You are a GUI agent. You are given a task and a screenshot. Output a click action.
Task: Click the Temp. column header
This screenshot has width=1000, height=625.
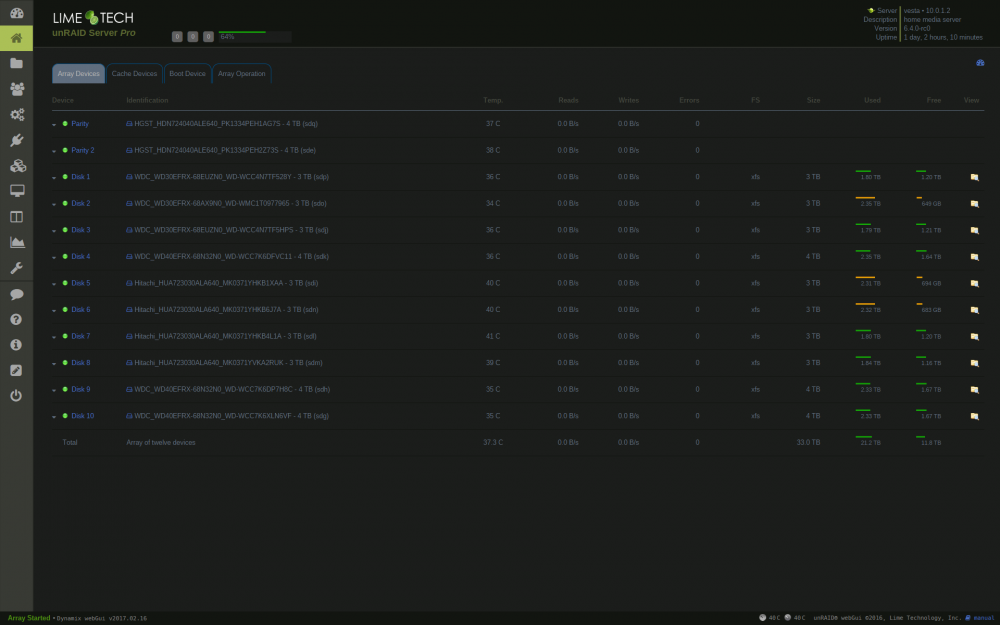pyautogui.click(x=493, y=100)
